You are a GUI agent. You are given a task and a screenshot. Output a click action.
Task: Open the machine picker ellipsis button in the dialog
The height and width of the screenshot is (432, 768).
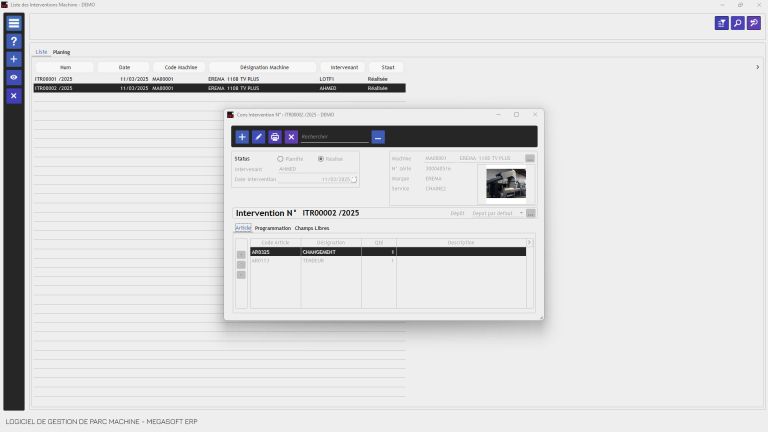(x=530, y=158)
